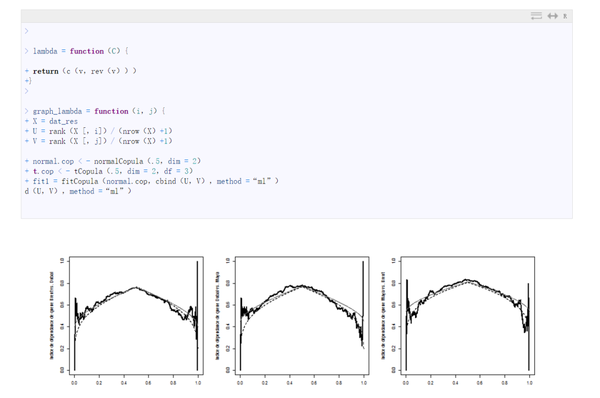The height and width of the screenshot is (398, 600).
Task: Click the last 'method = "ml"' line
Action: click(x=78, y=191)
